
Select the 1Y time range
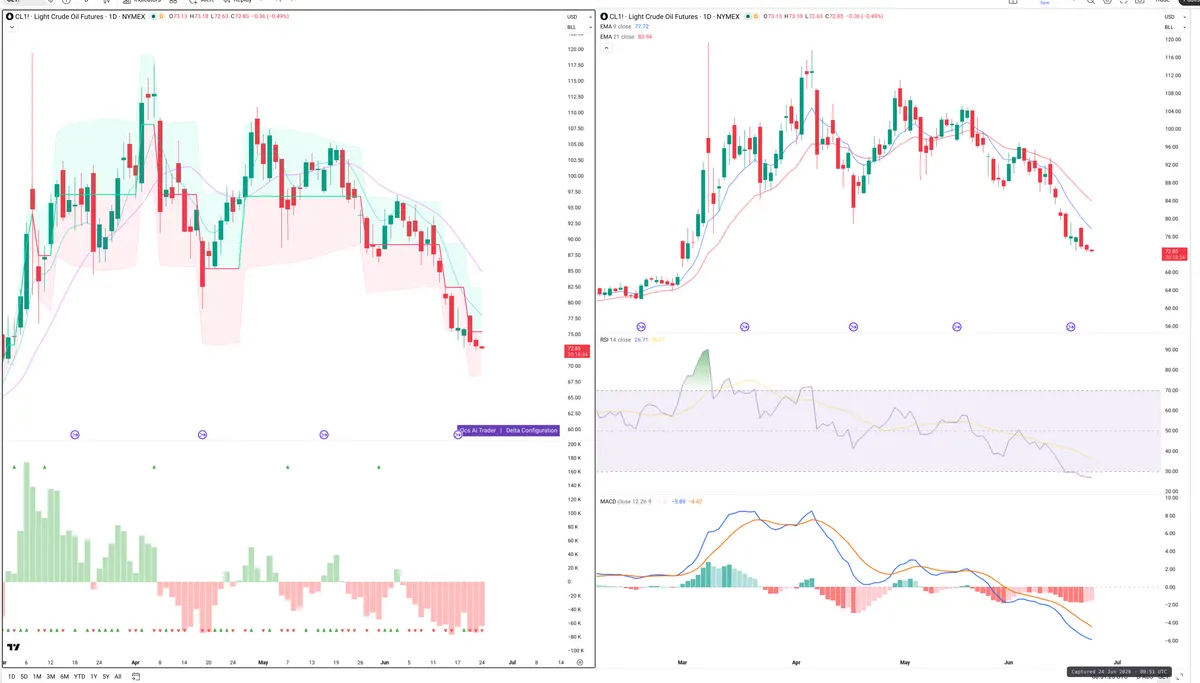93,677
